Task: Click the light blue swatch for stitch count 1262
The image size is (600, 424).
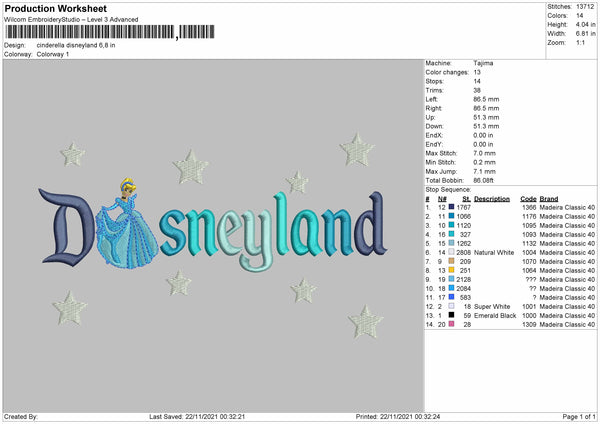Action: click(452, 243)
